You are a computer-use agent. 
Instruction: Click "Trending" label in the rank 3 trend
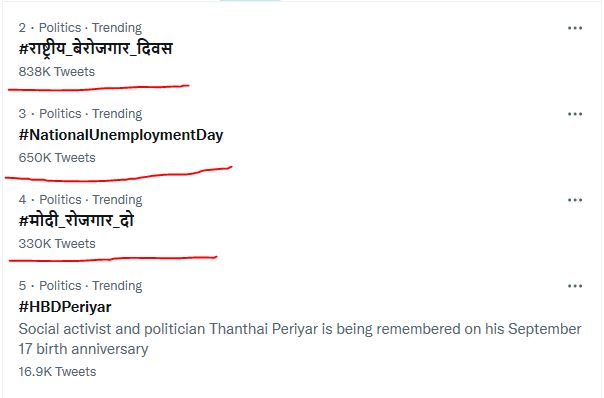117,114
